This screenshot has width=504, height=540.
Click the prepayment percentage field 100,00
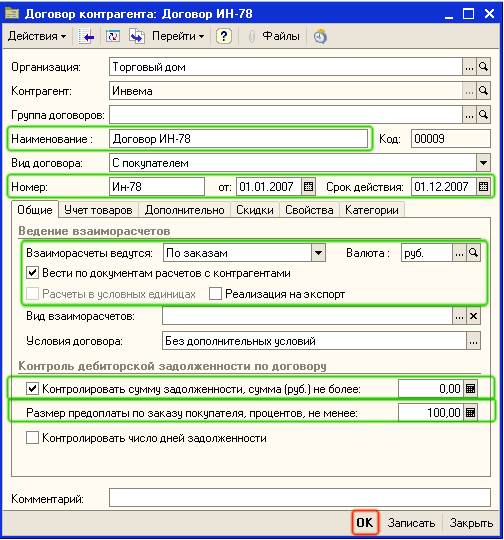pos(431,412)
